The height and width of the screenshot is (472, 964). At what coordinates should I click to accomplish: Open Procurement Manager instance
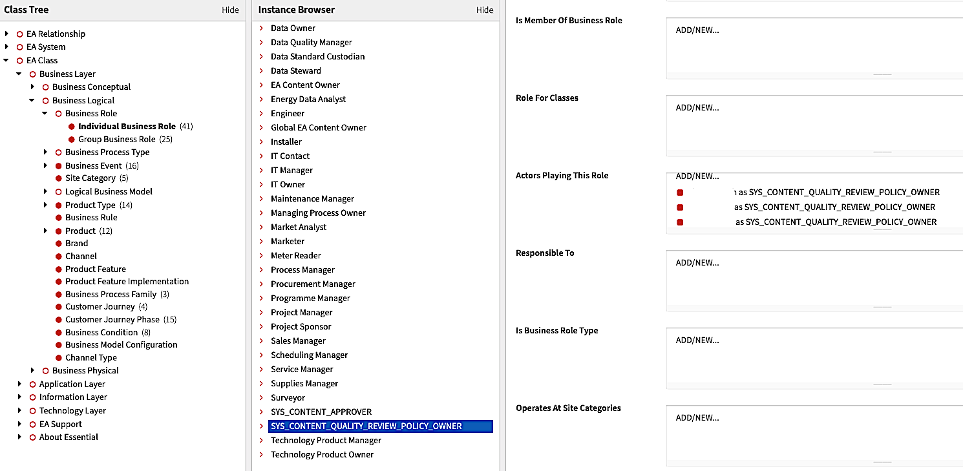tap(313, 284)
